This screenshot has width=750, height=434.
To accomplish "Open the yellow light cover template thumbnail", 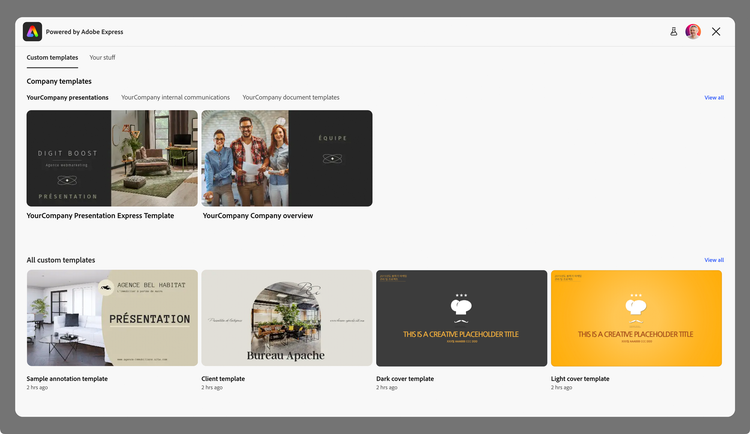I will tap(636, 318).
